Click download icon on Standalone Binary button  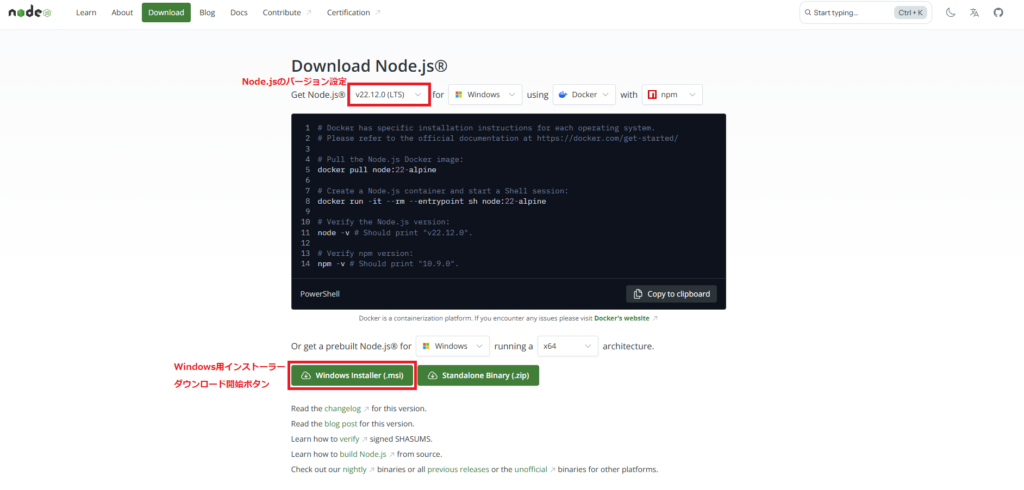click(x=432, y=376)
